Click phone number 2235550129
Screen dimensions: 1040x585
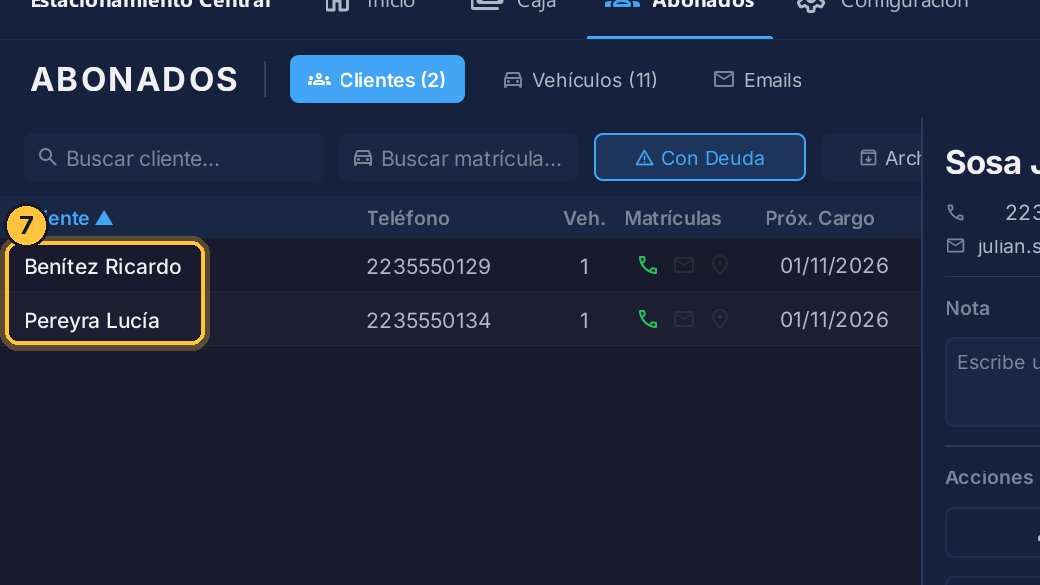(428, 267)
